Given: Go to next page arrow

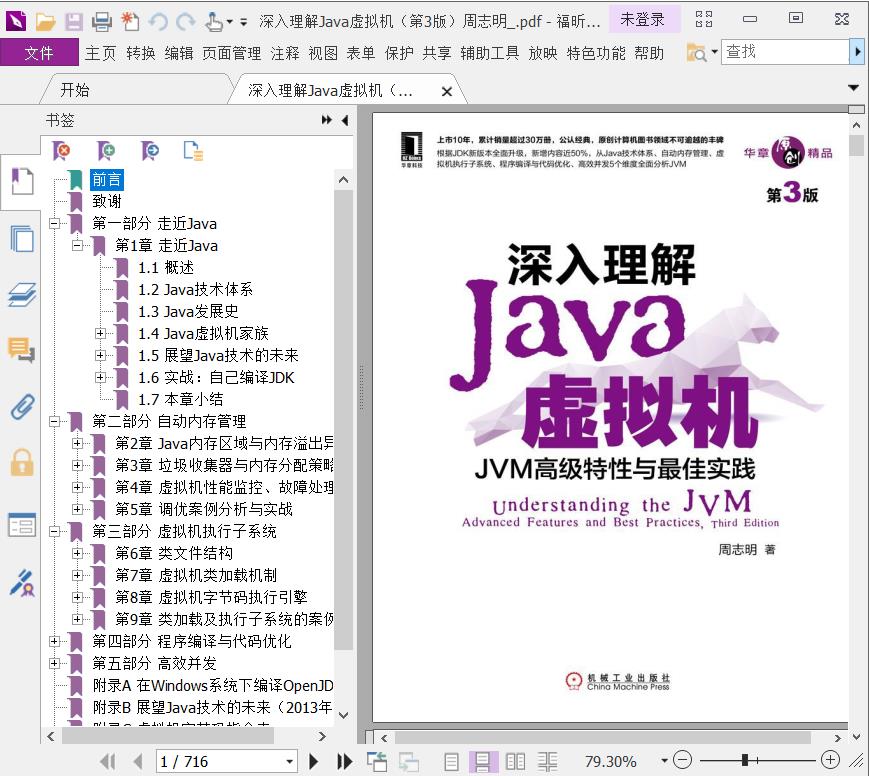Looking at the screenshot, I should (x=313, y=762).
